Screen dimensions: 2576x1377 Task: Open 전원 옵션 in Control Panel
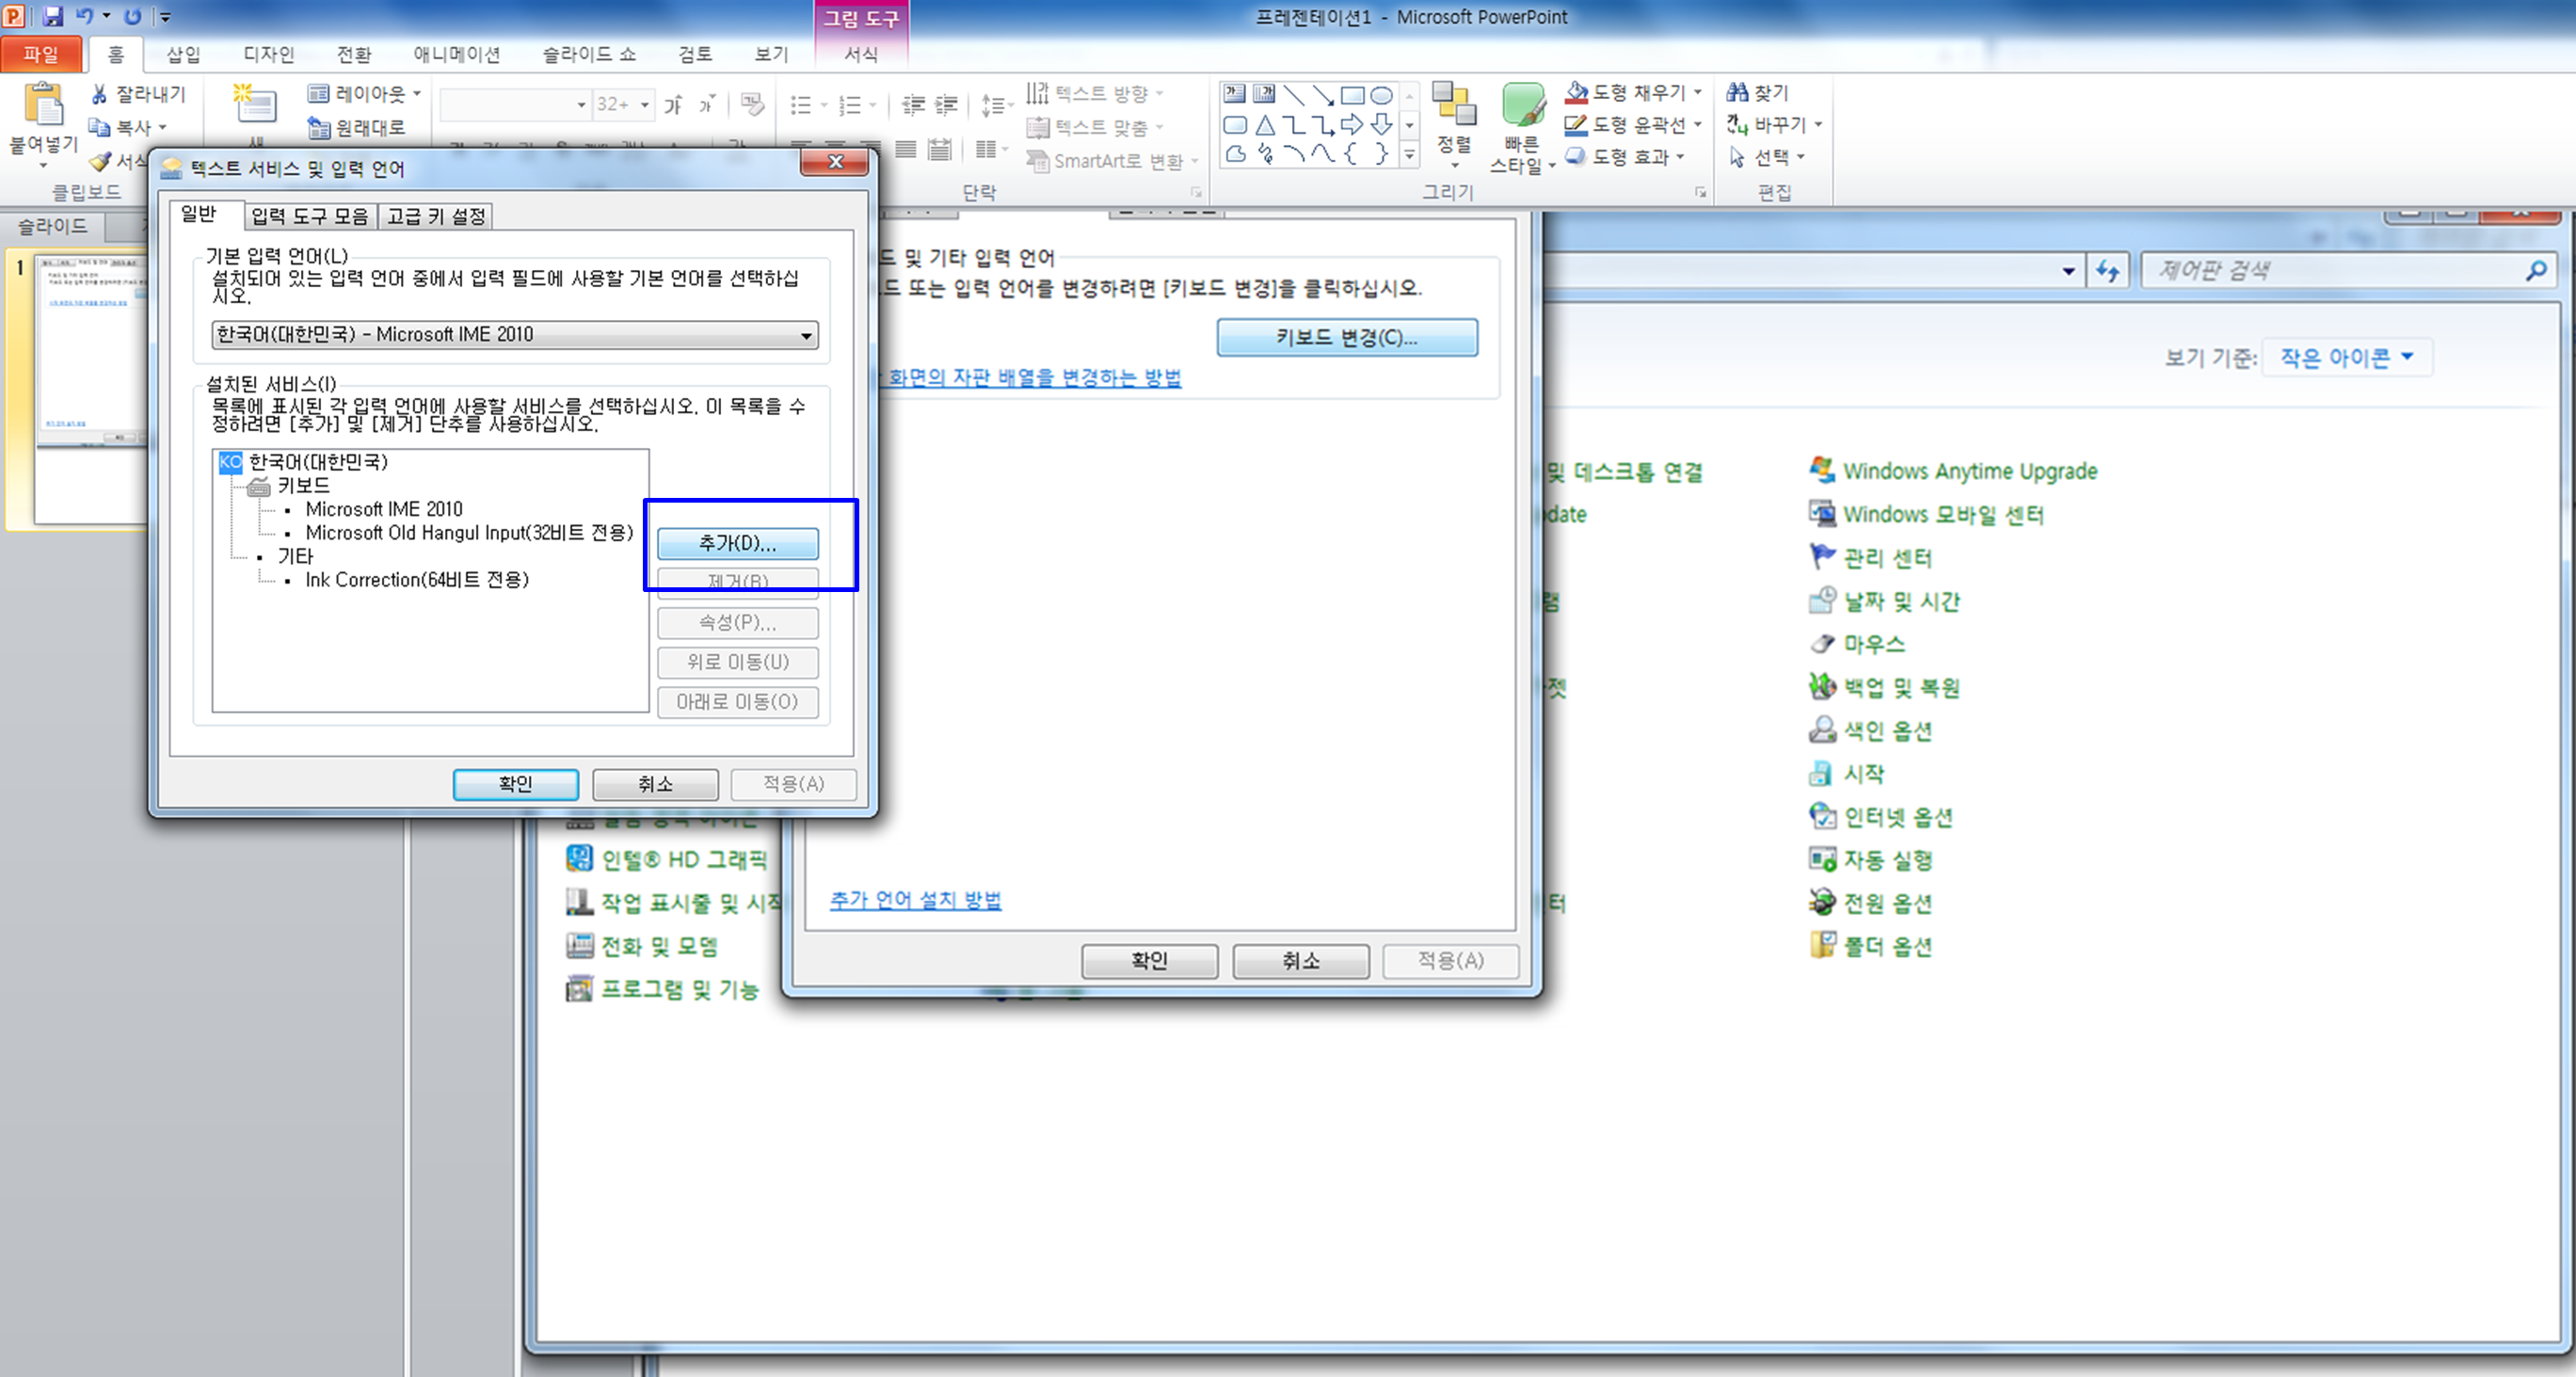tap(1887, 903)
